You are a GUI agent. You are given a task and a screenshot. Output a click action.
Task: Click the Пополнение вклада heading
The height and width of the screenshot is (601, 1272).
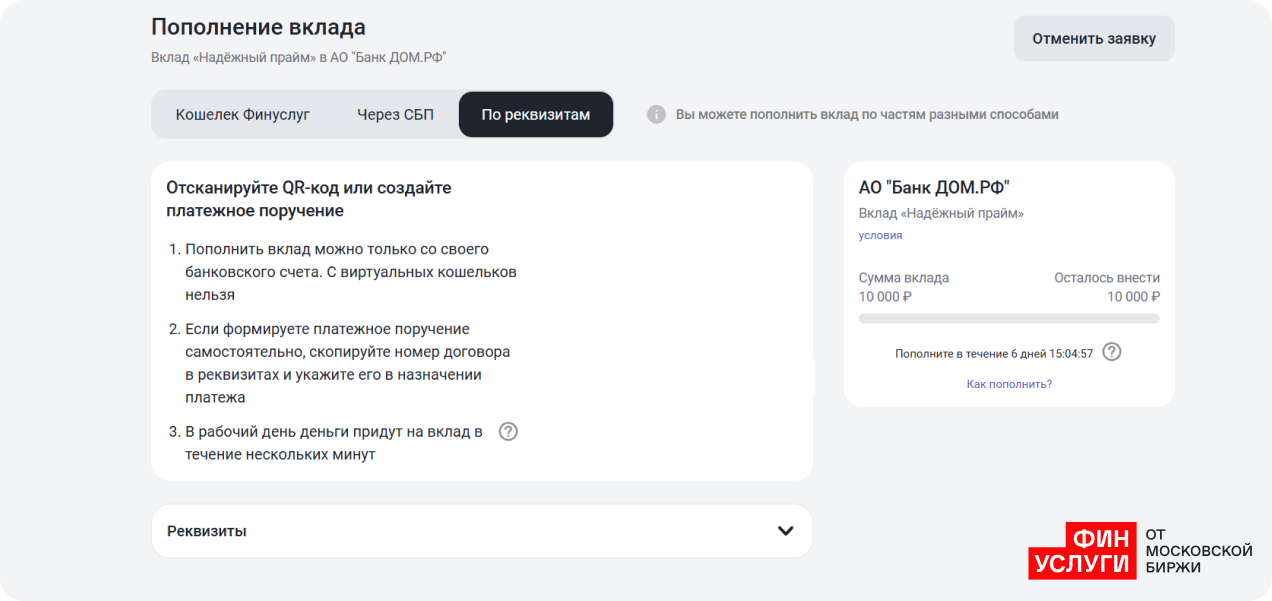coord(258,27)
